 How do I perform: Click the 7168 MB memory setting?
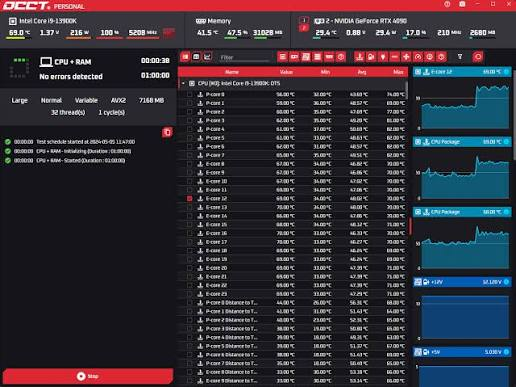[151, 100]
